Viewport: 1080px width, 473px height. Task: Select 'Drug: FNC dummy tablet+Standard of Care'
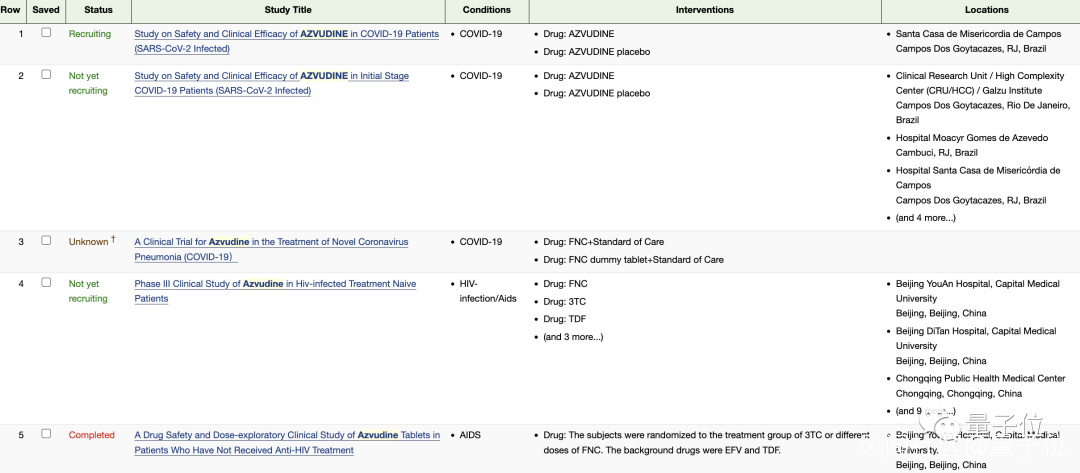point(634,260)
